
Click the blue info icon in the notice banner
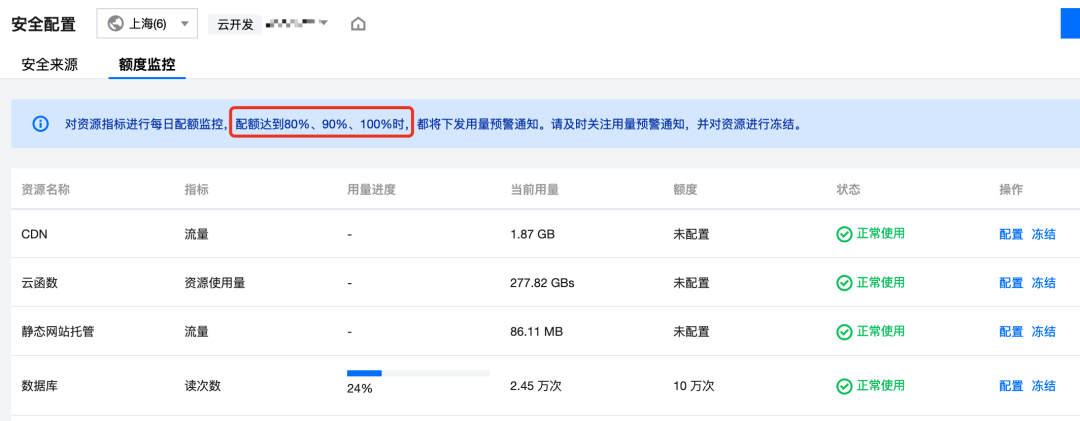point(41,124)
